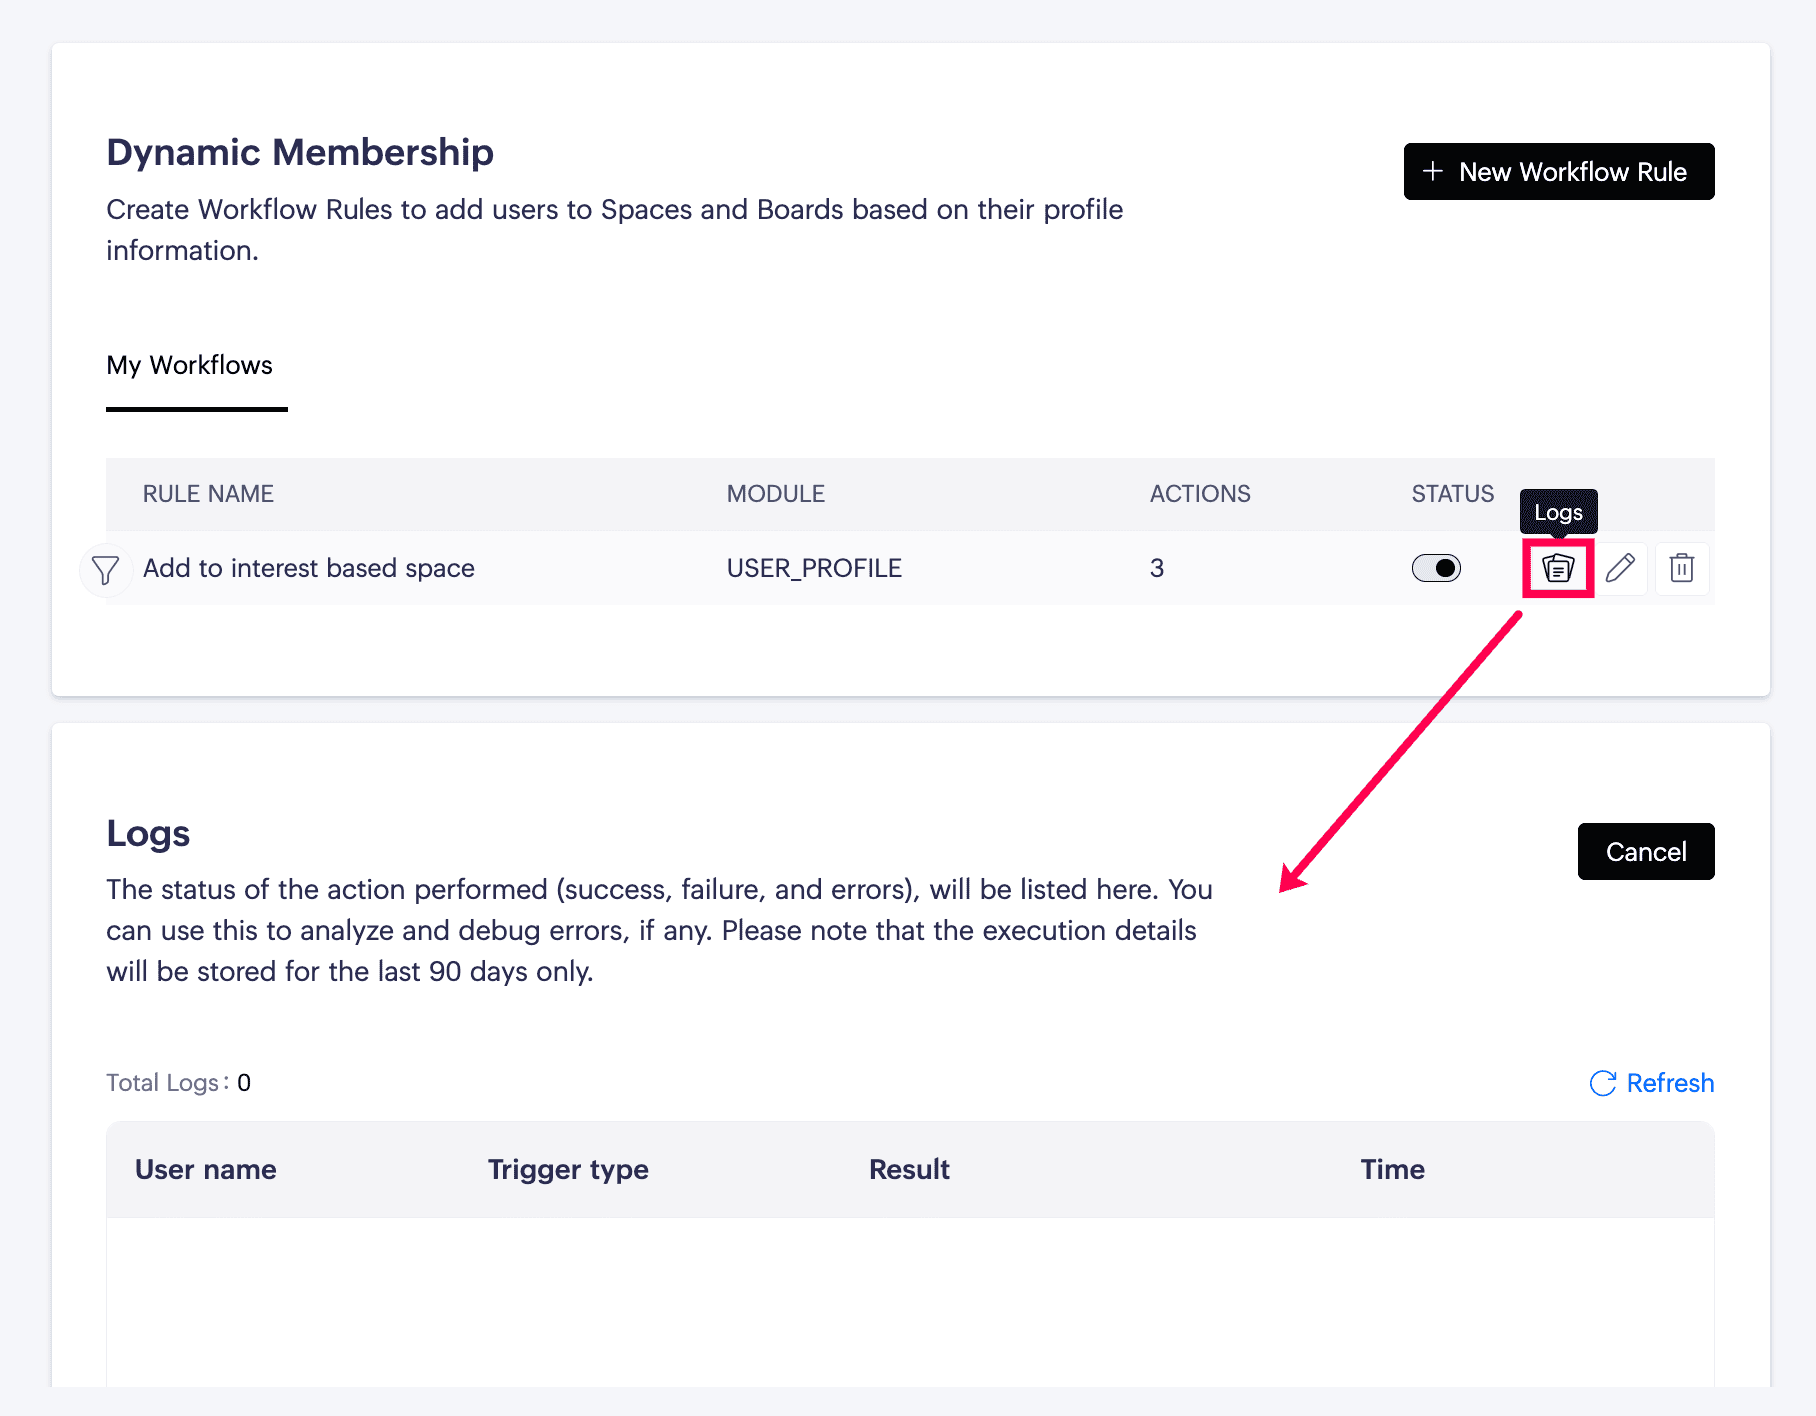This screenshot has height=1416, width=1816.
Task: Click the STATUS column header
Action: click(x=1452, y=494)
